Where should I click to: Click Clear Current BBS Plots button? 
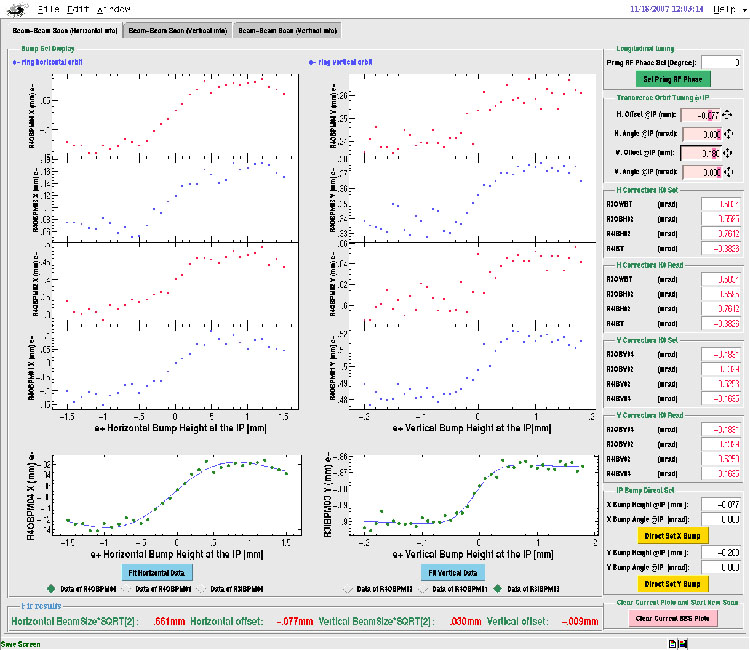pos(675,619)
